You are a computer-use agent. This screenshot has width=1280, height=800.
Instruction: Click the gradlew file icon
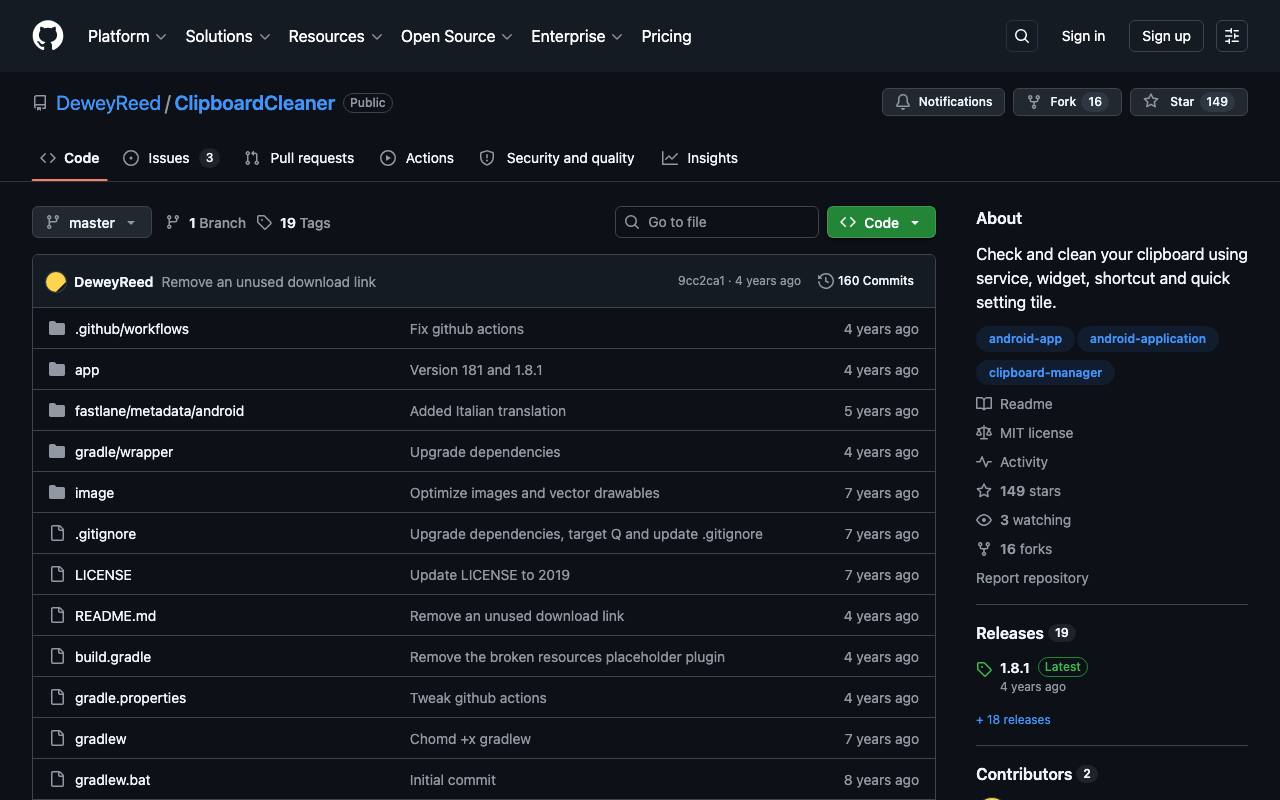pos(57,739)
